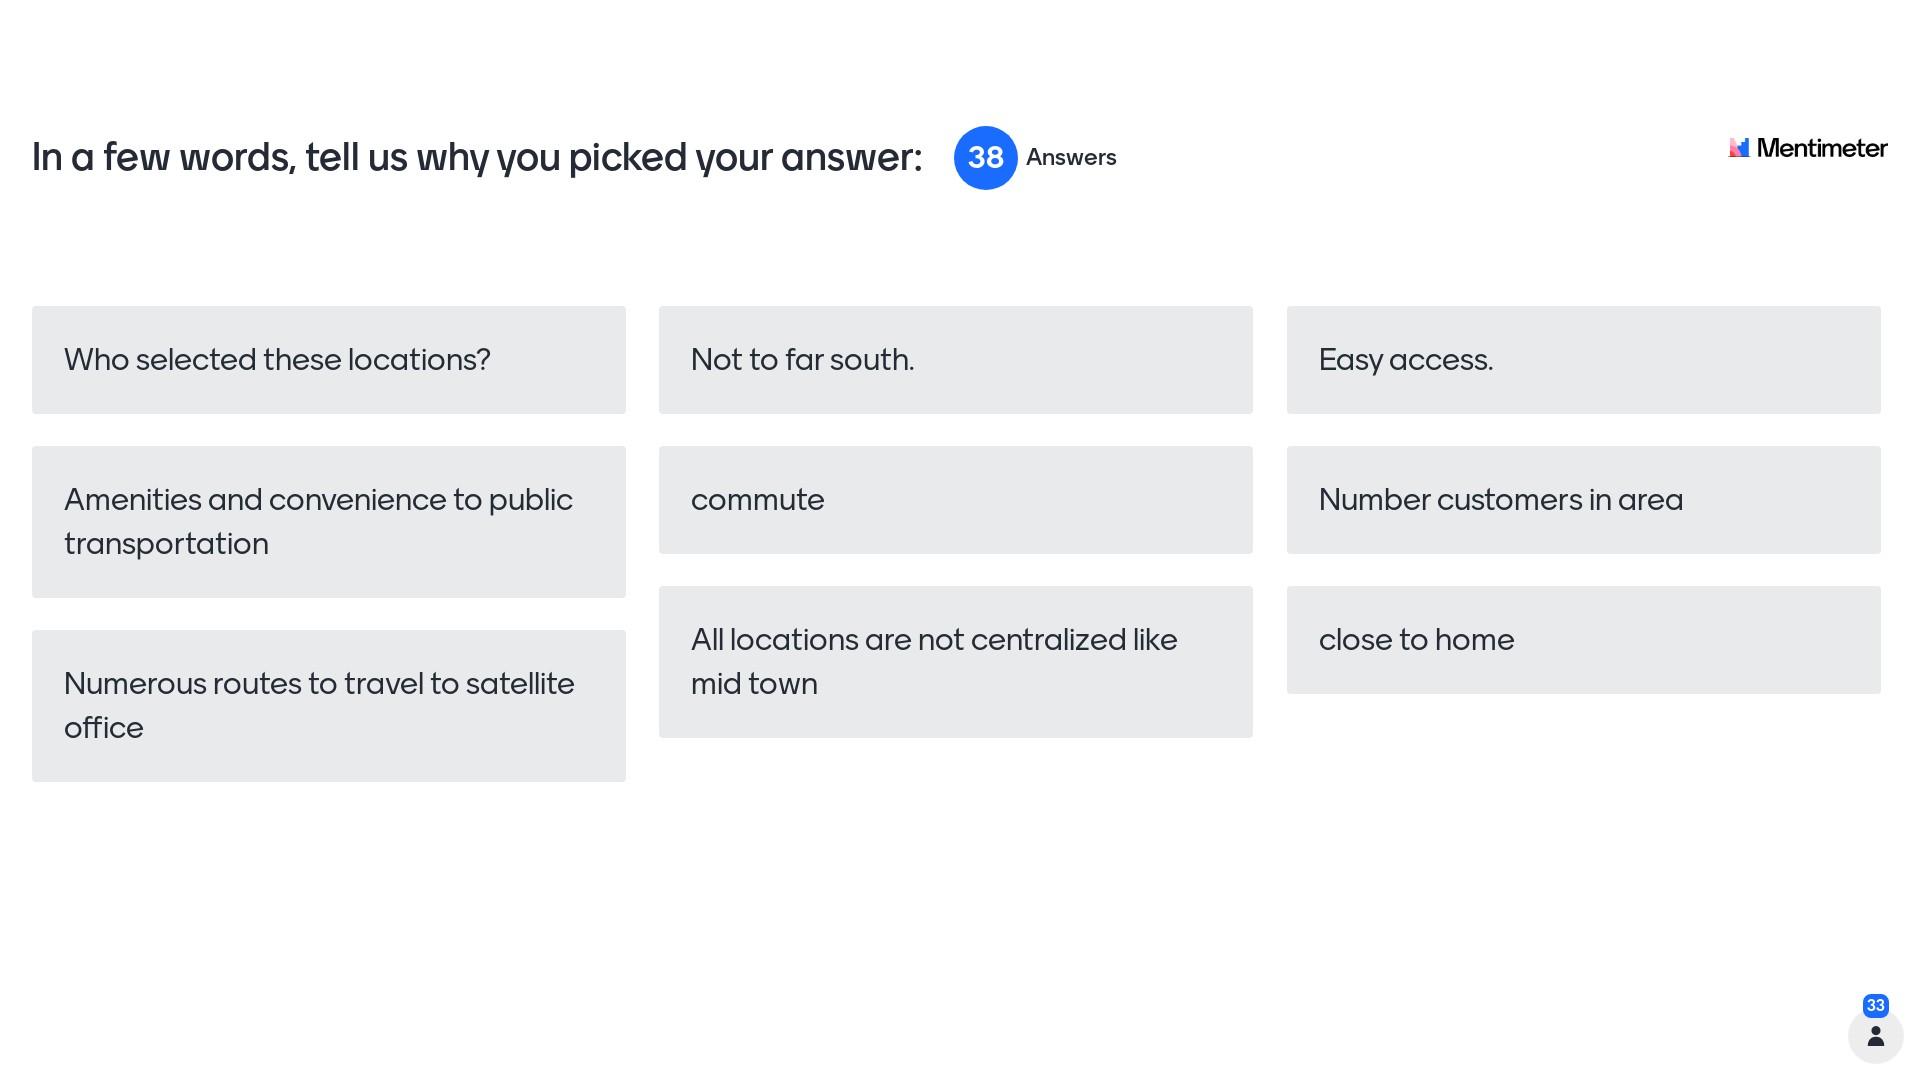
Task: Open the 'Numerous routes to travel' response
Action: coord(328,705)
